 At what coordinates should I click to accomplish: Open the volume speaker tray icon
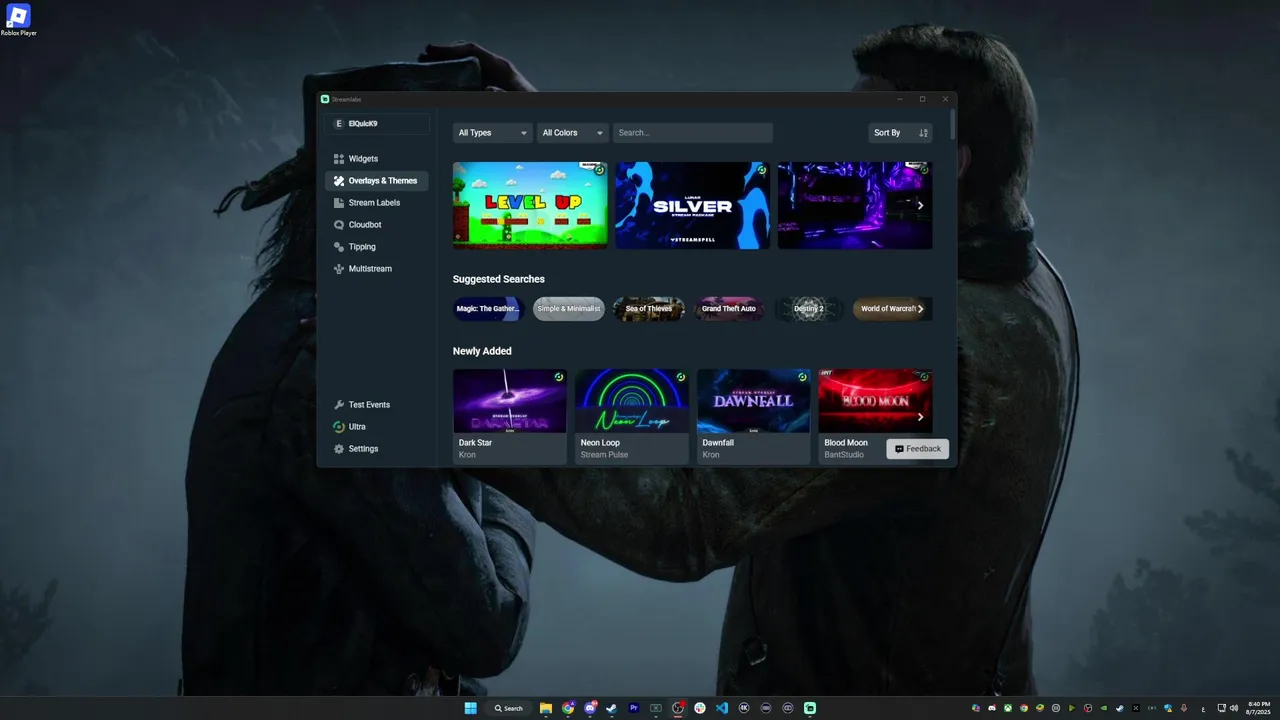coord(1234,708)
